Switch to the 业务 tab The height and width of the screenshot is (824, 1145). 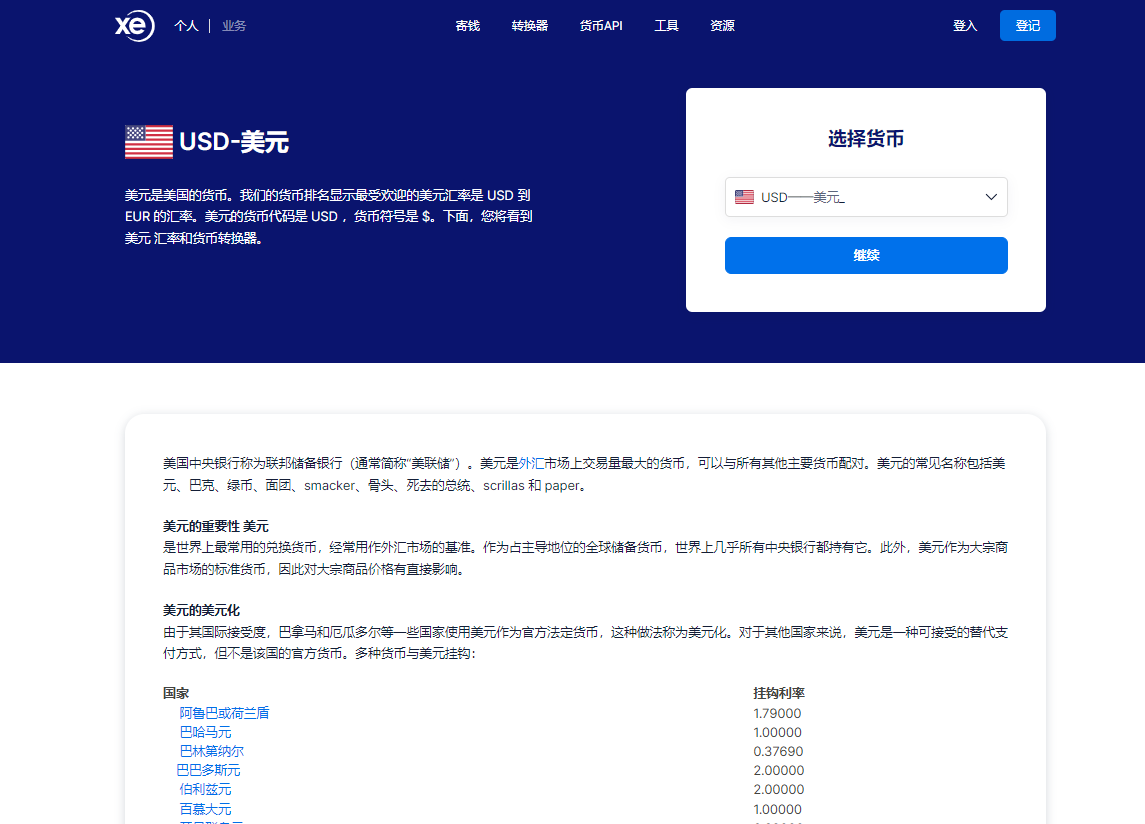point(234,26)
